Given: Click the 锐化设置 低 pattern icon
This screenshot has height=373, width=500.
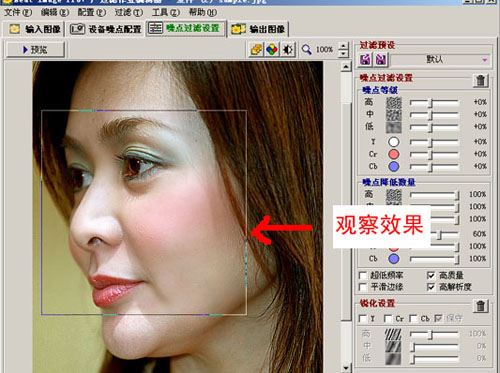Looking at the screenshot, I should [x=393, y=359].
